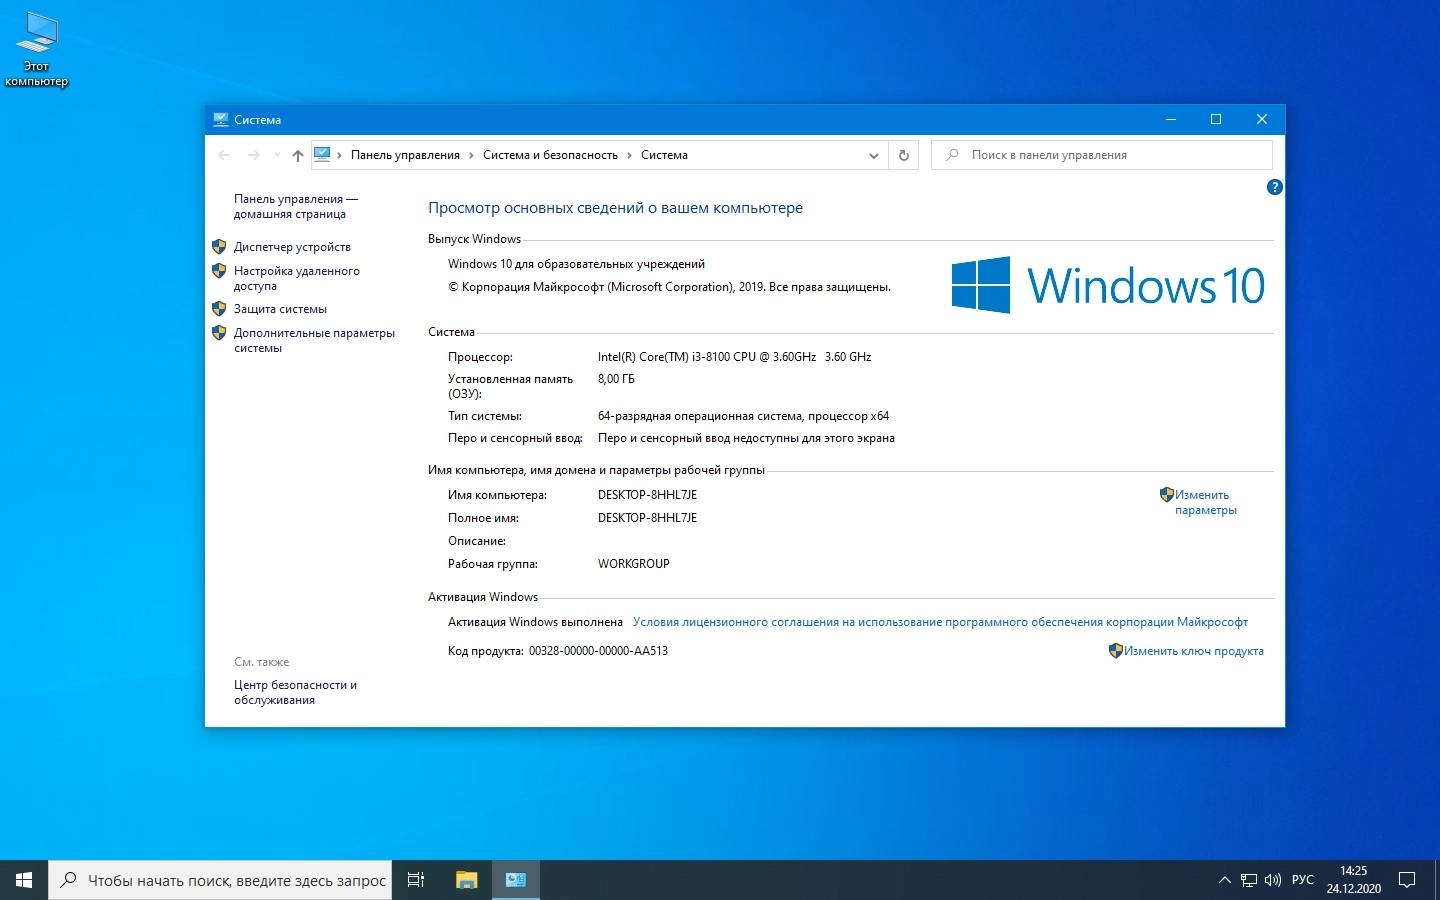Select Система и безопасность breadcrumb
Viewport: 1440px width, 900px height.
pyautogui.click(x=550, y=155)
